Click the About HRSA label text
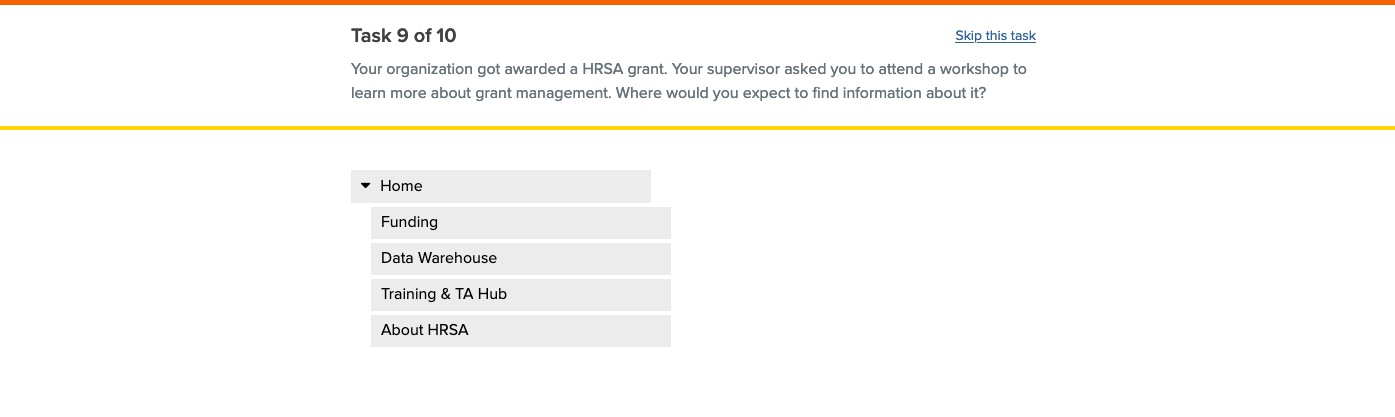The image size is (1395, 417). 424,330
